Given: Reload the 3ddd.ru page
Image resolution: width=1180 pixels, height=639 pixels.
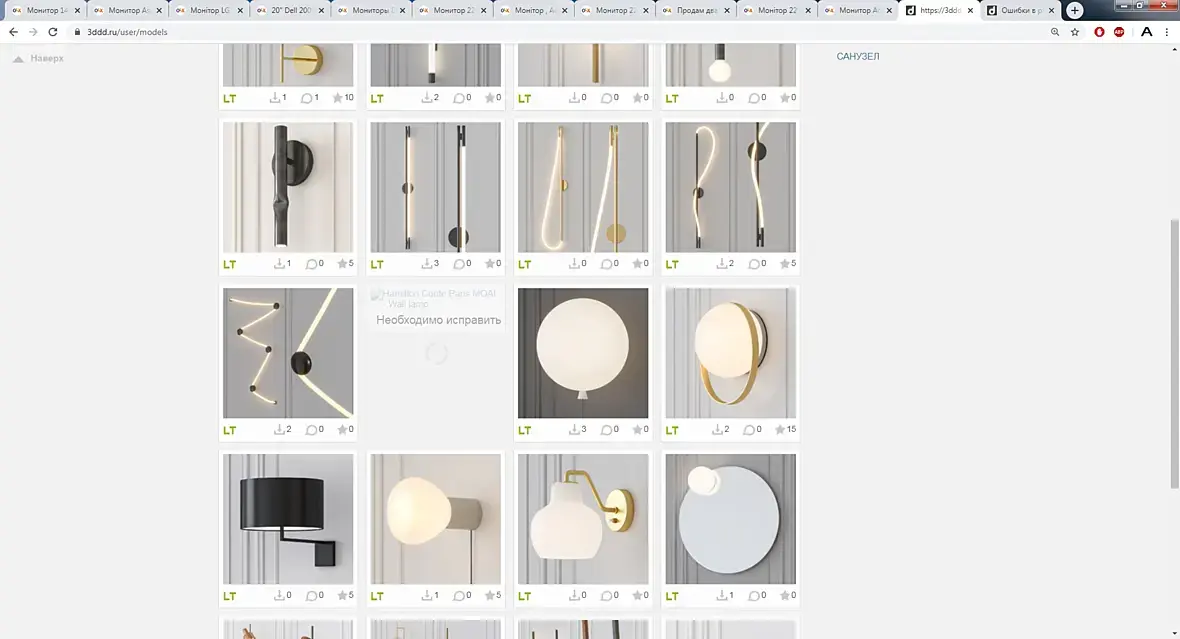Looking at the screenshot, I should 53,32.
